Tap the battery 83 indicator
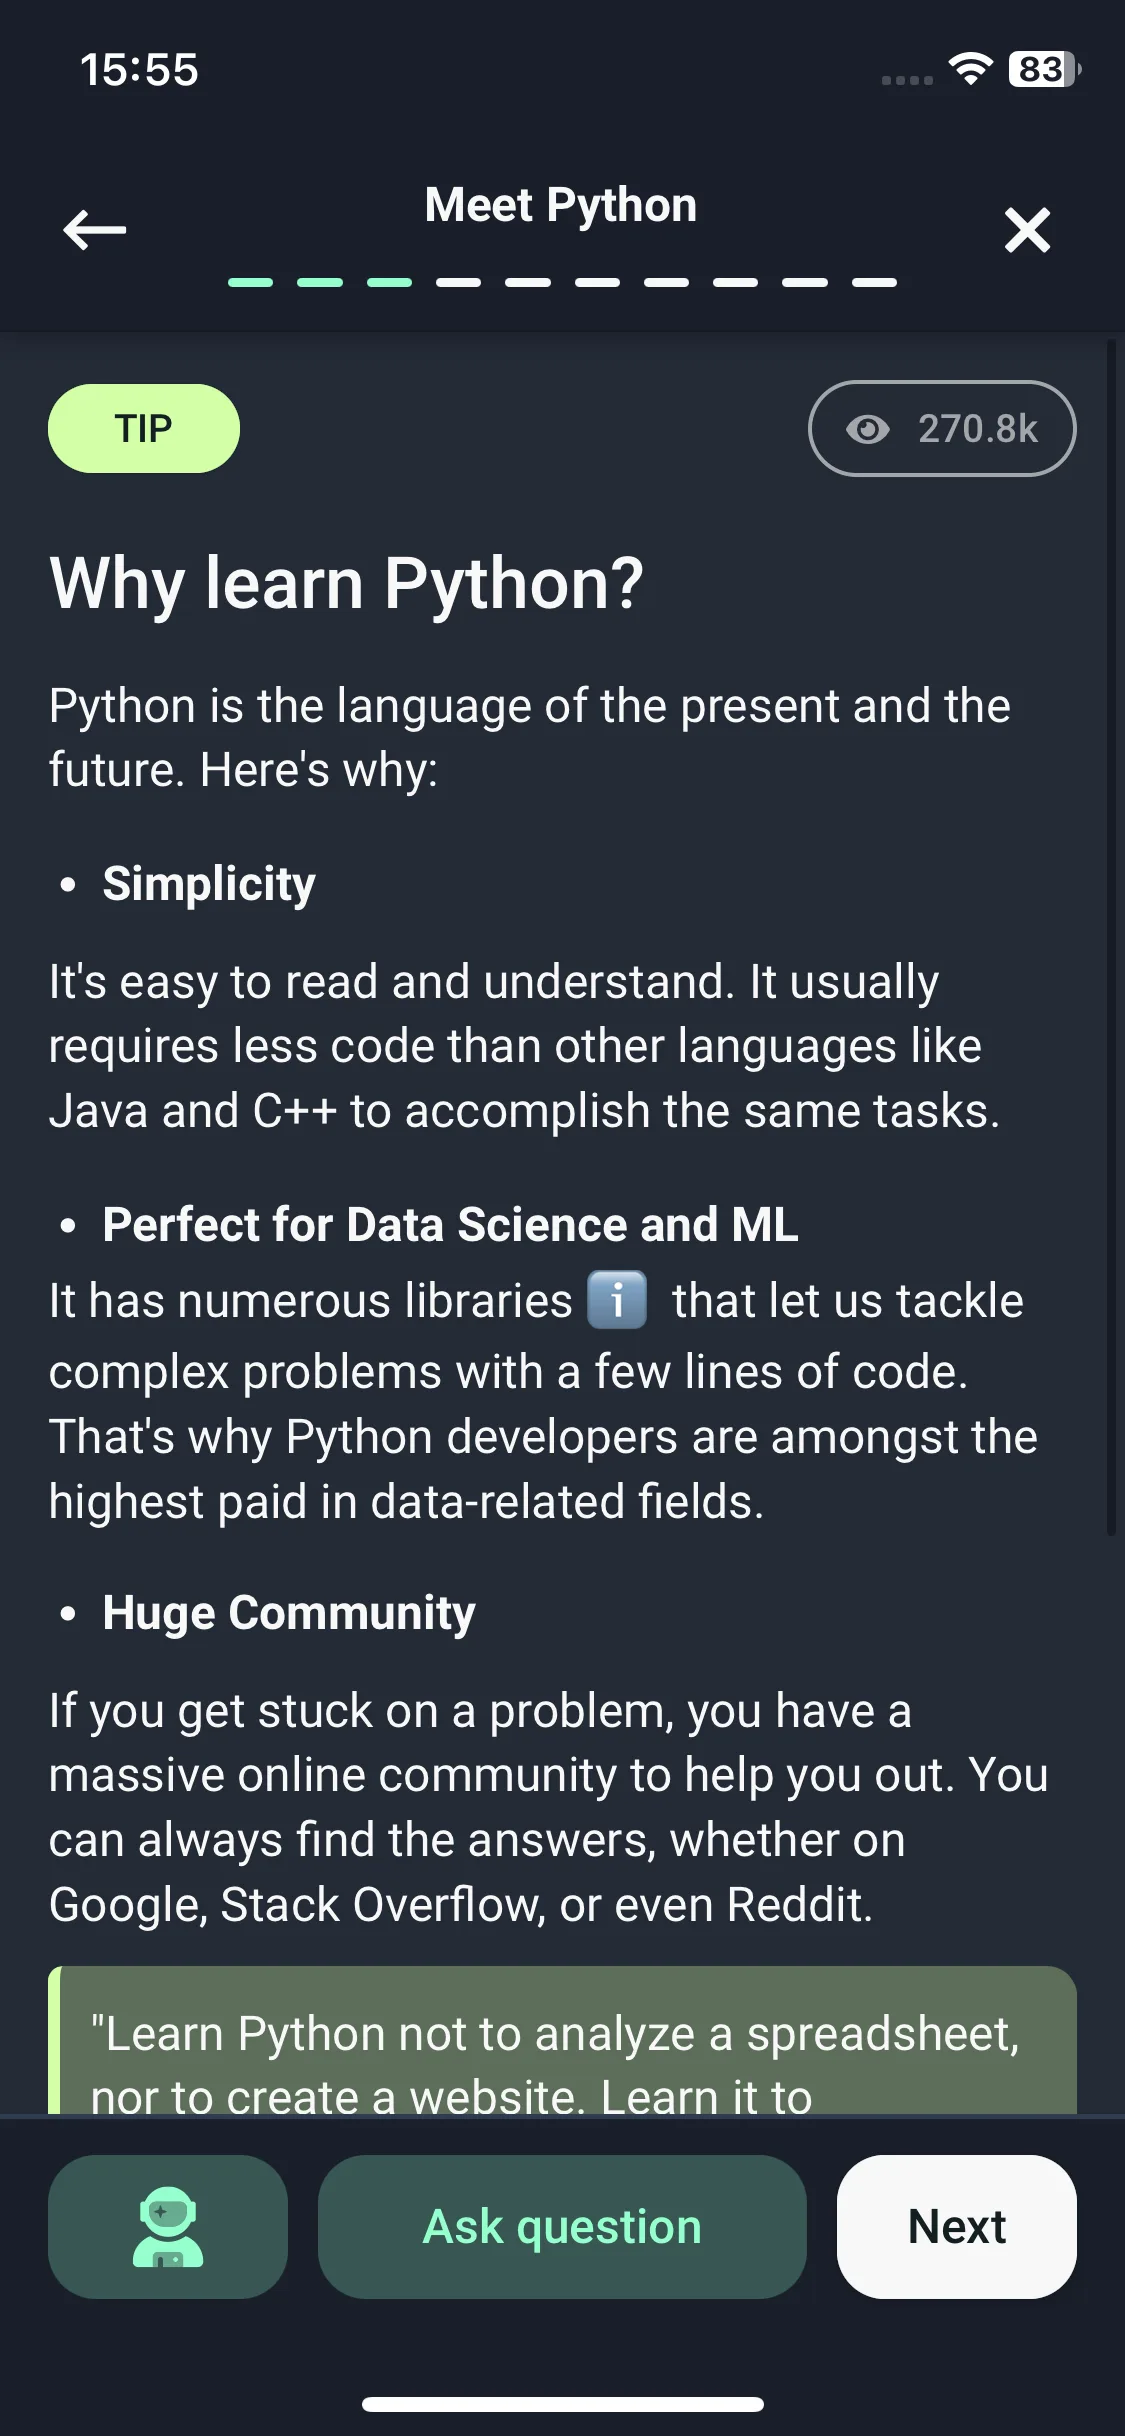The height and width of the screenshot is (2436, 1125). point(1044,69)
